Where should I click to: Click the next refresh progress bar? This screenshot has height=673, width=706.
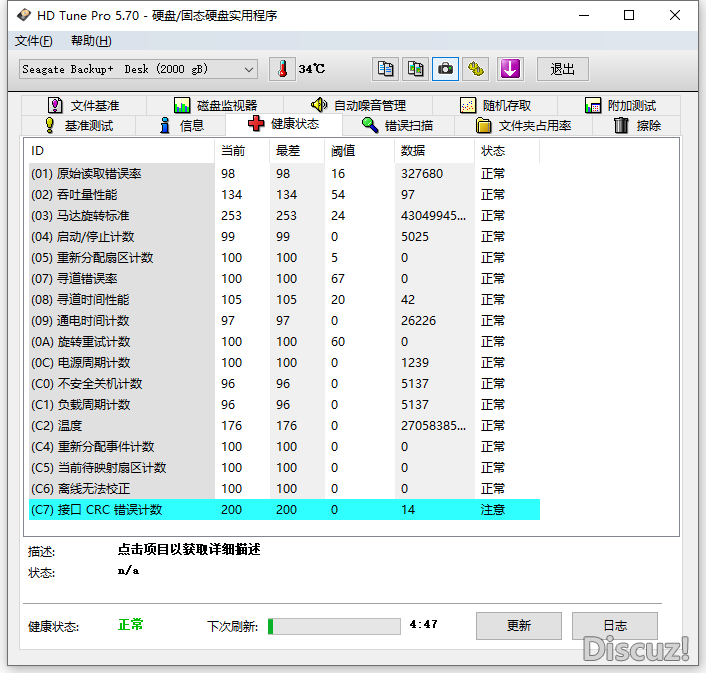[334, 626]
